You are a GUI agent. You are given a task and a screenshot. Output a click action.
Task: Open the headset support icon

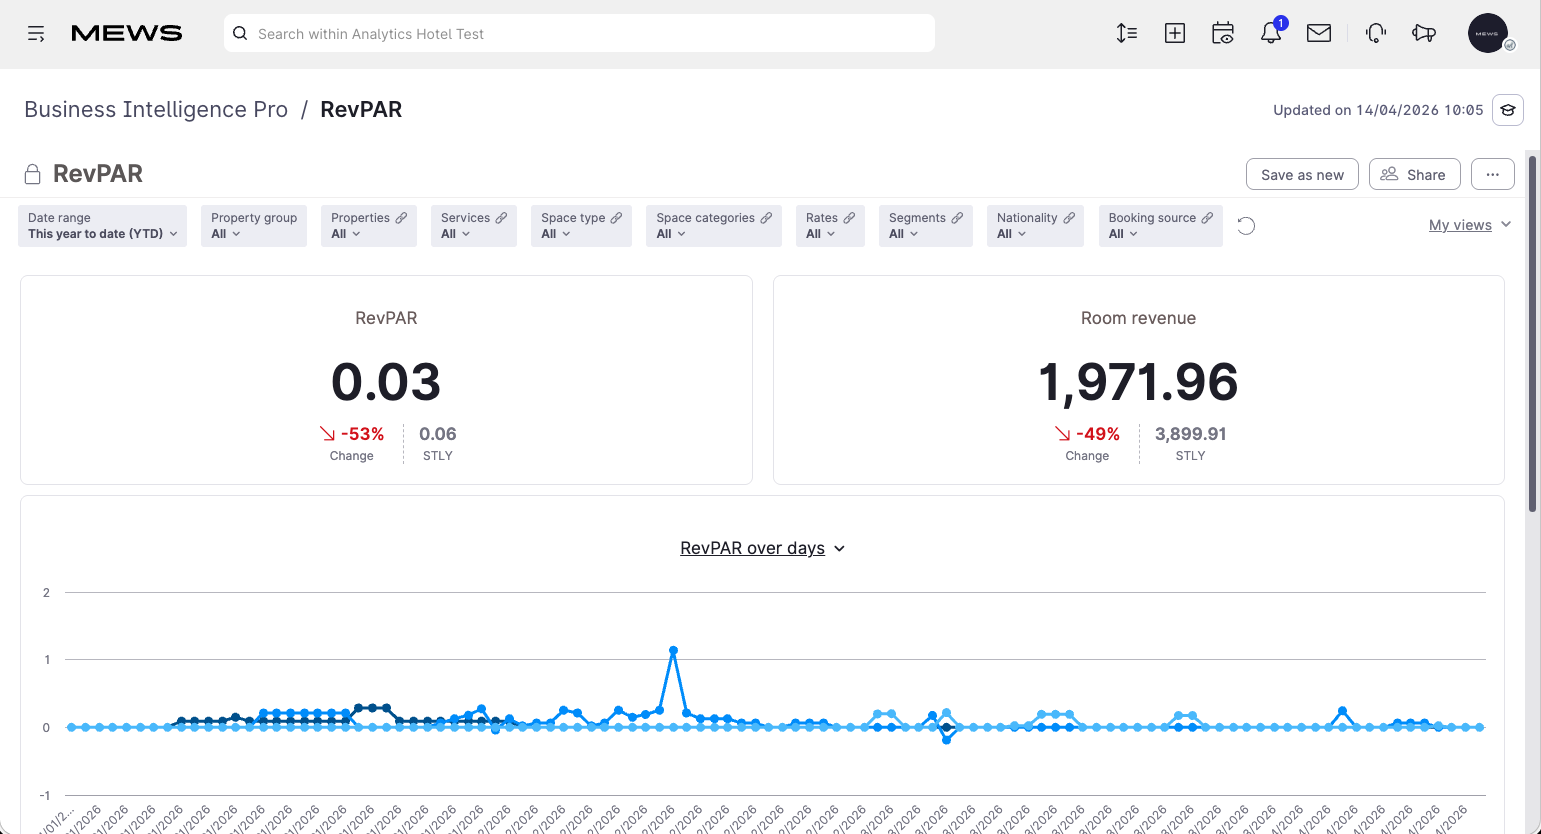[x=1376, y=33]
